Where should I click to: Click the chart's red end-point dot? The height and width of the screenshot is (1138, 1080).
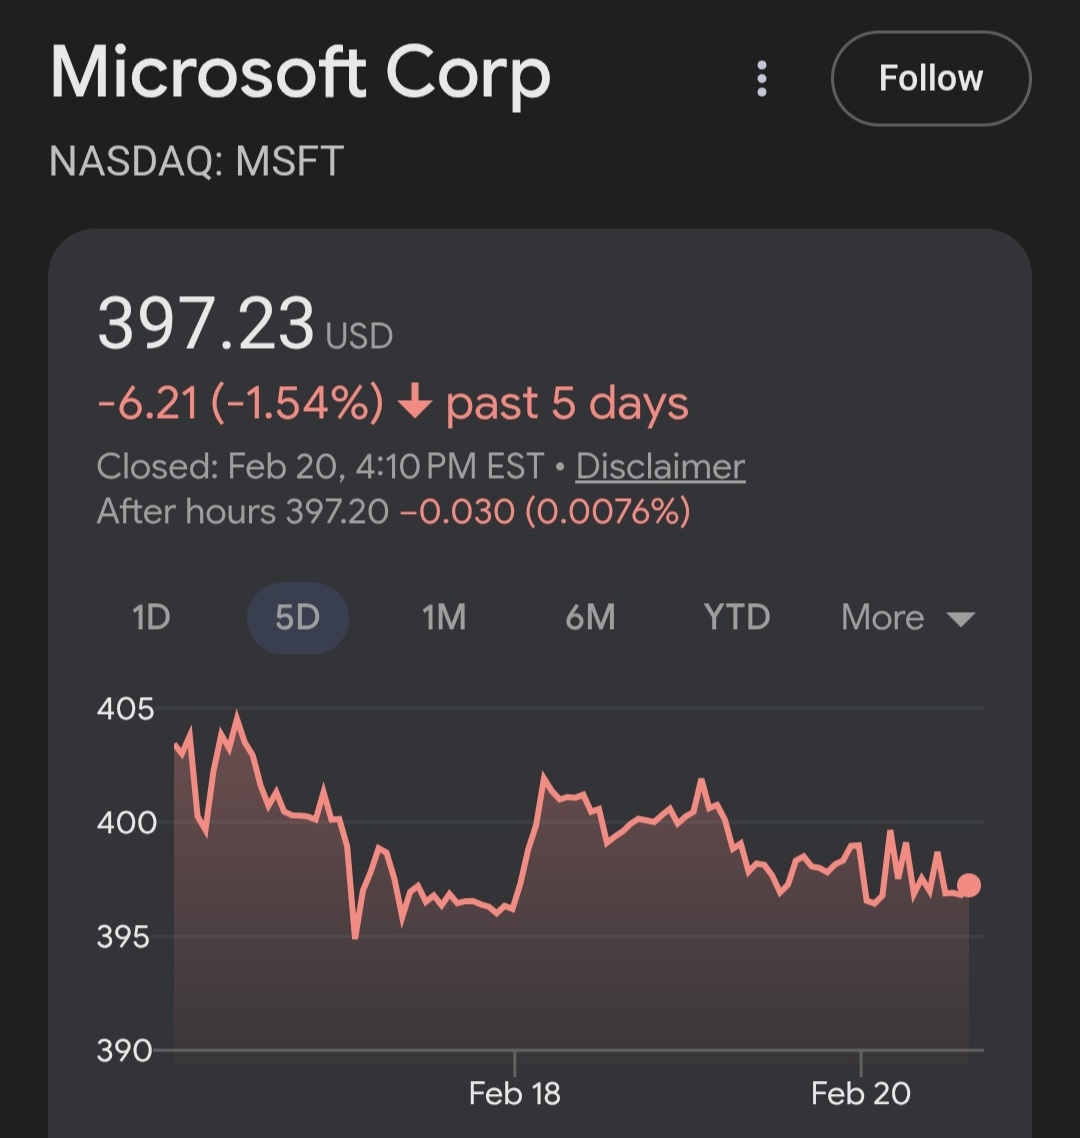pyautogui.click(x=968, y=885)
